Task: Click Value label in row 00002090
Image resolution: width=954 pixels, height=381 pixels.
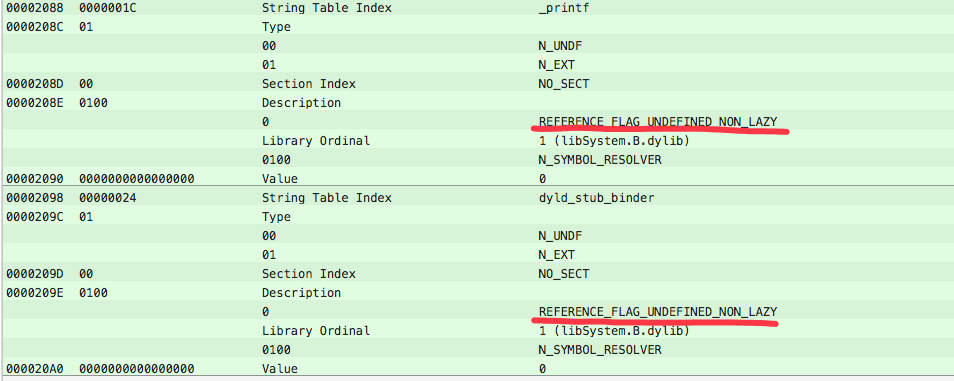Action: 280,179
